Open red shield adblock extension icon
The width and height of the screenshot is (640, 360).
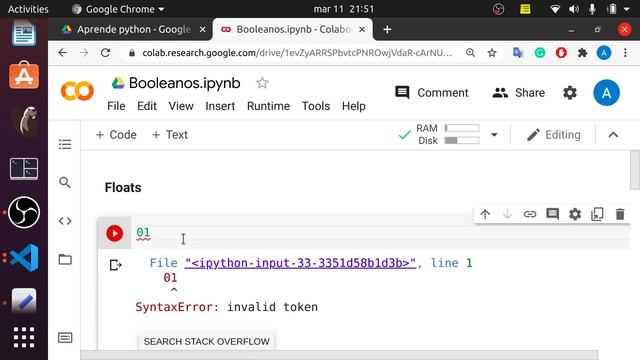[x=561, y=53]
